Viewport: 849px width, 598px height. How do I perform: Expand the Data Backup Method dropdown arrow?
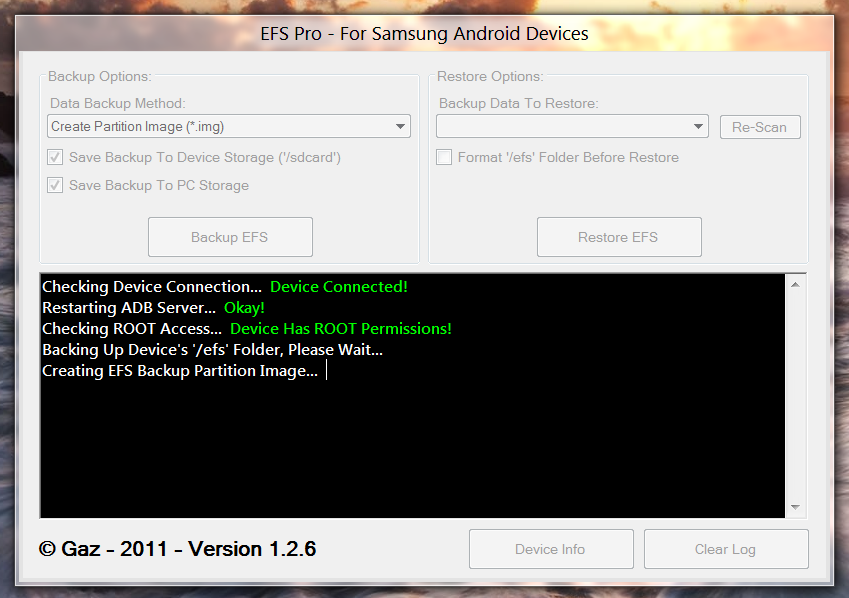click(400, 127)
